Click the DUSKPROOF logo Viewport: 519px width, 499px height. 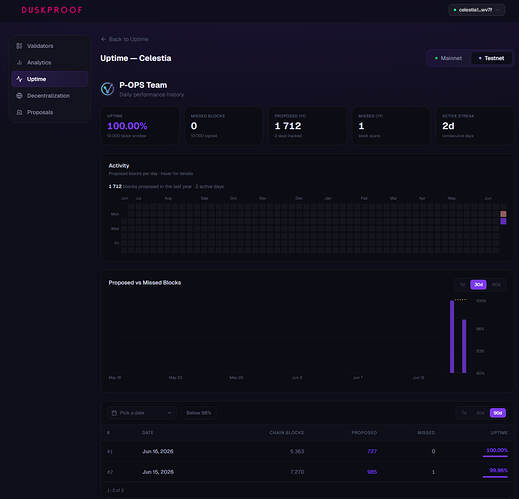click(52, 10)
